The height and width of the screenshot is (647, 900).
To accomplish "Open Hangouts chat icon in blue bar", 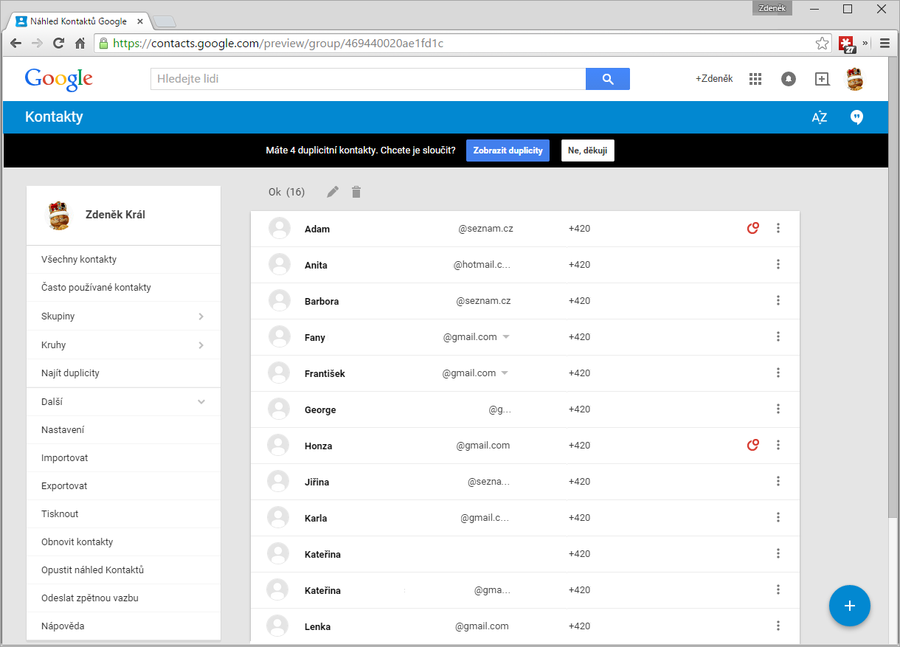I will 856,117.
